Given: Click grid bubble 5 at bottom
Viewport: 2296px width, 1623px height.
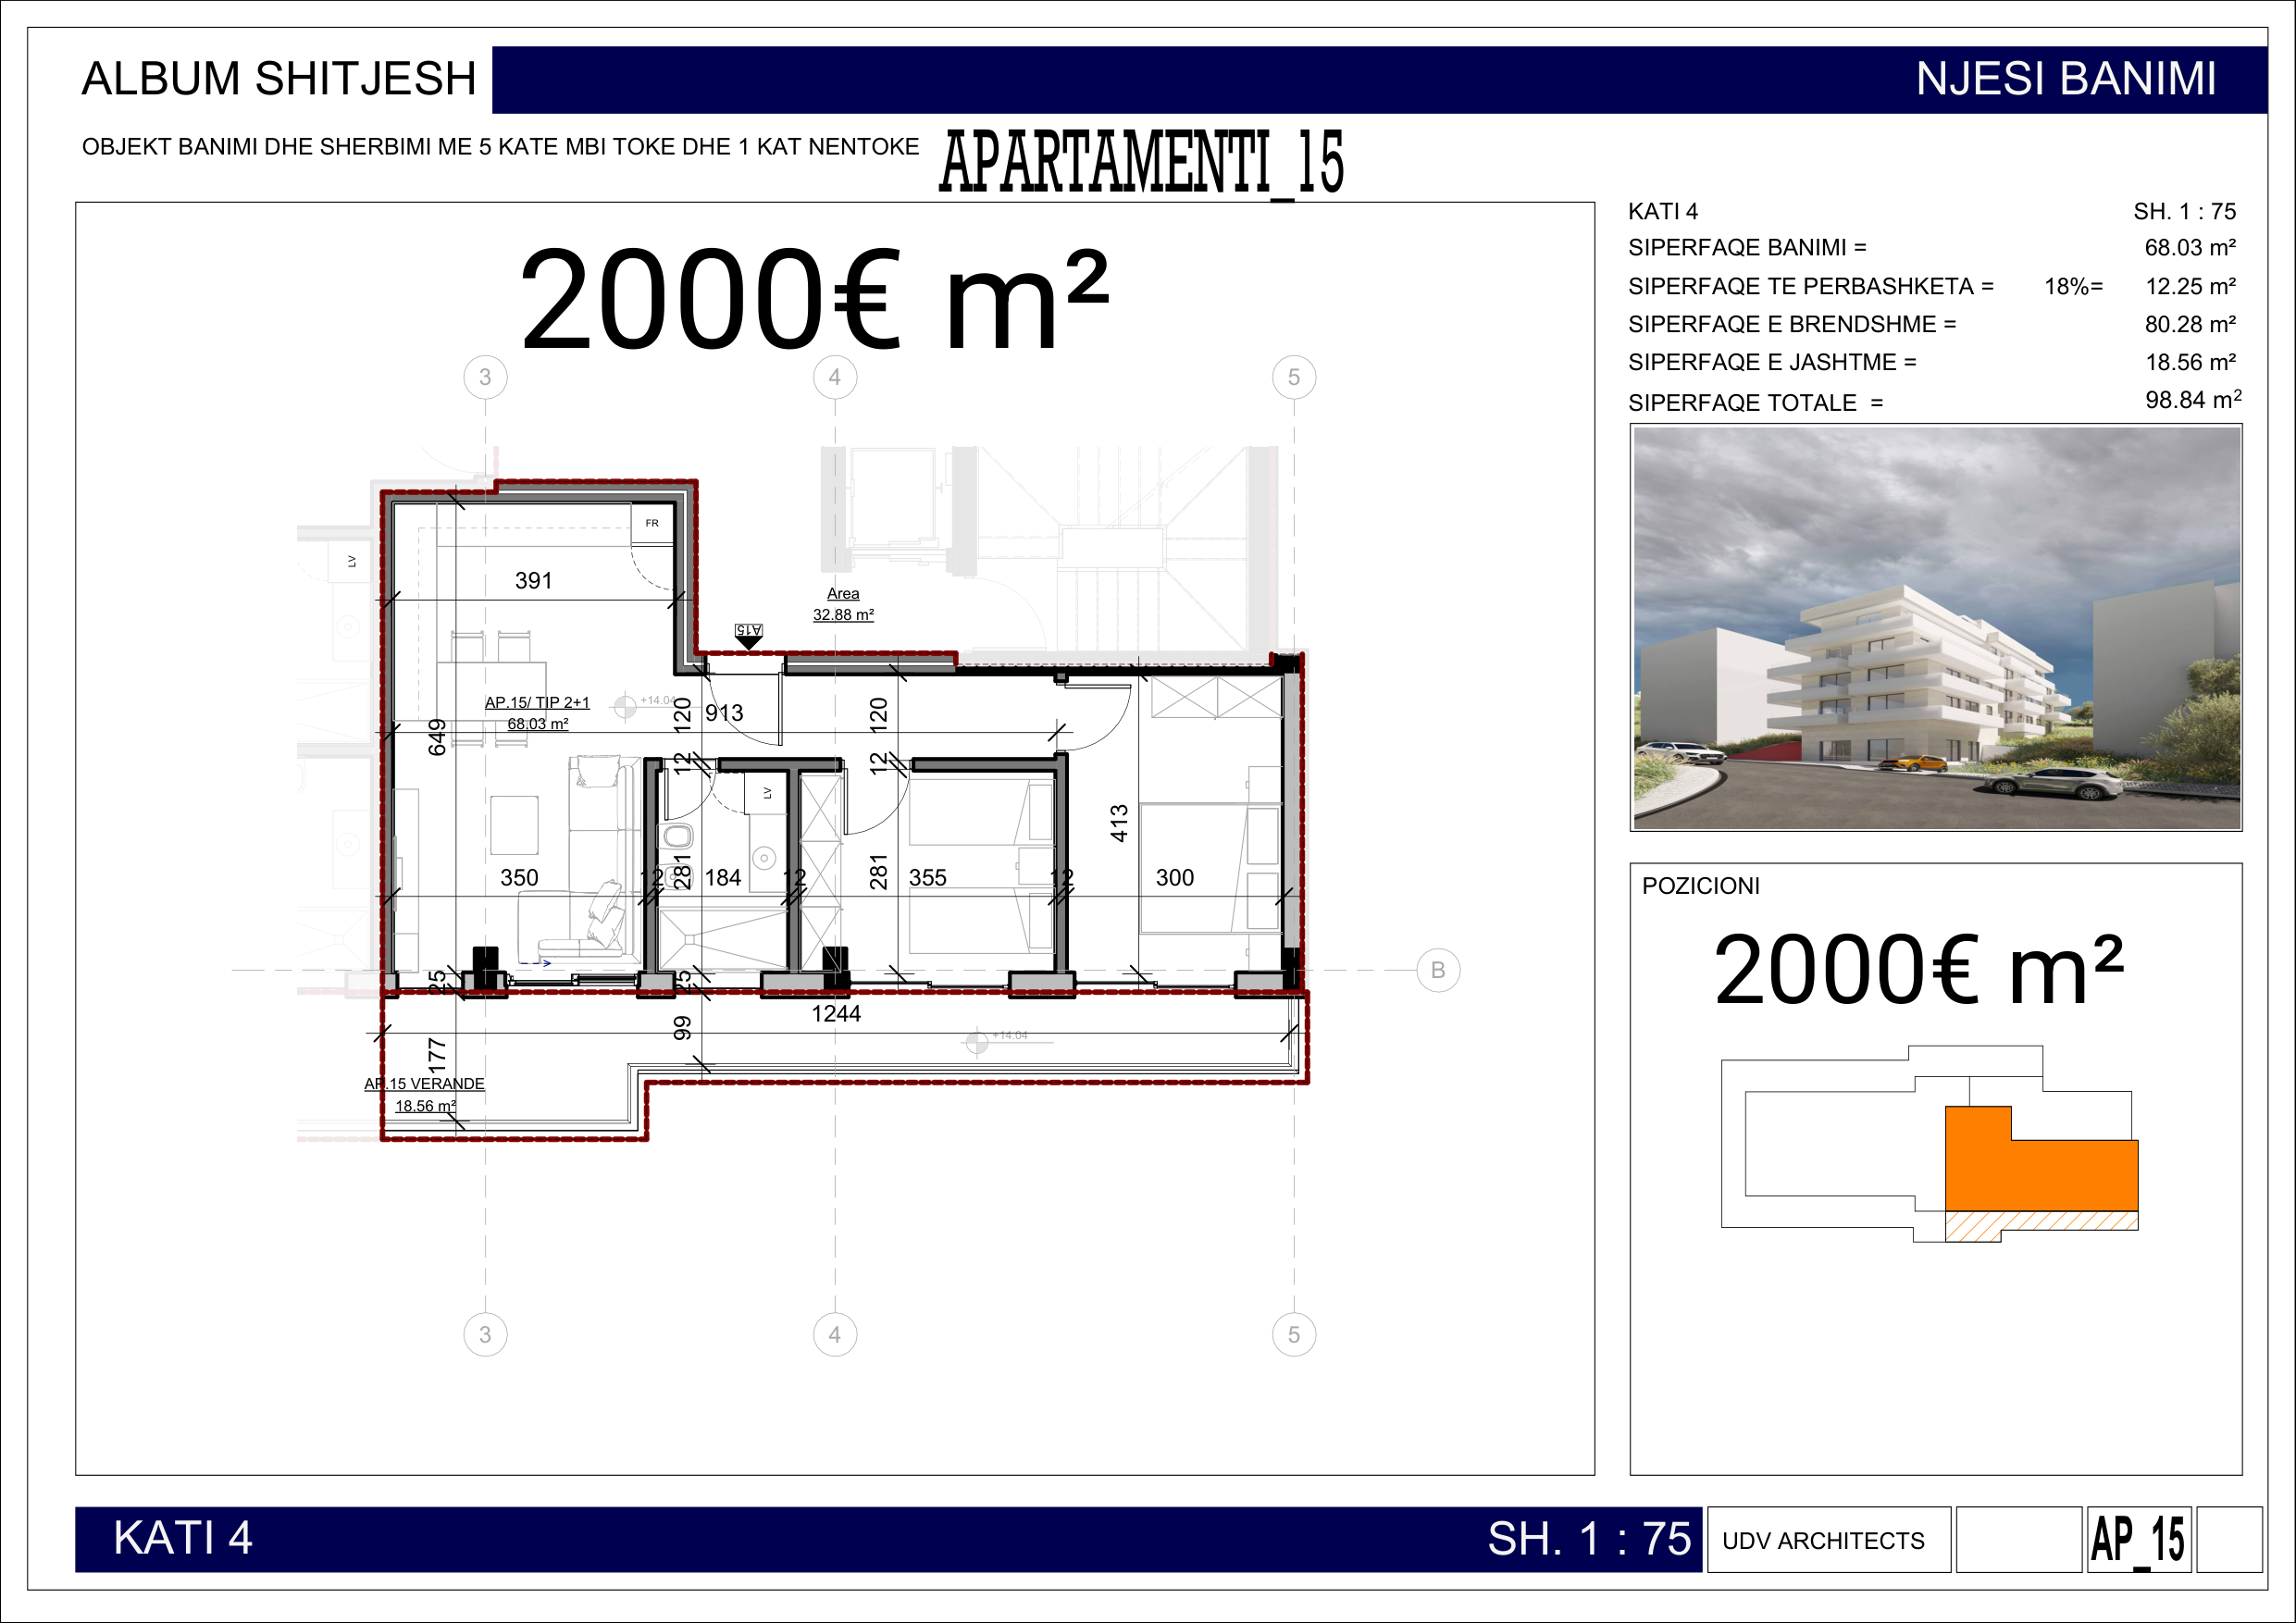Looking at the screenshot, I should [1293, 1334].
